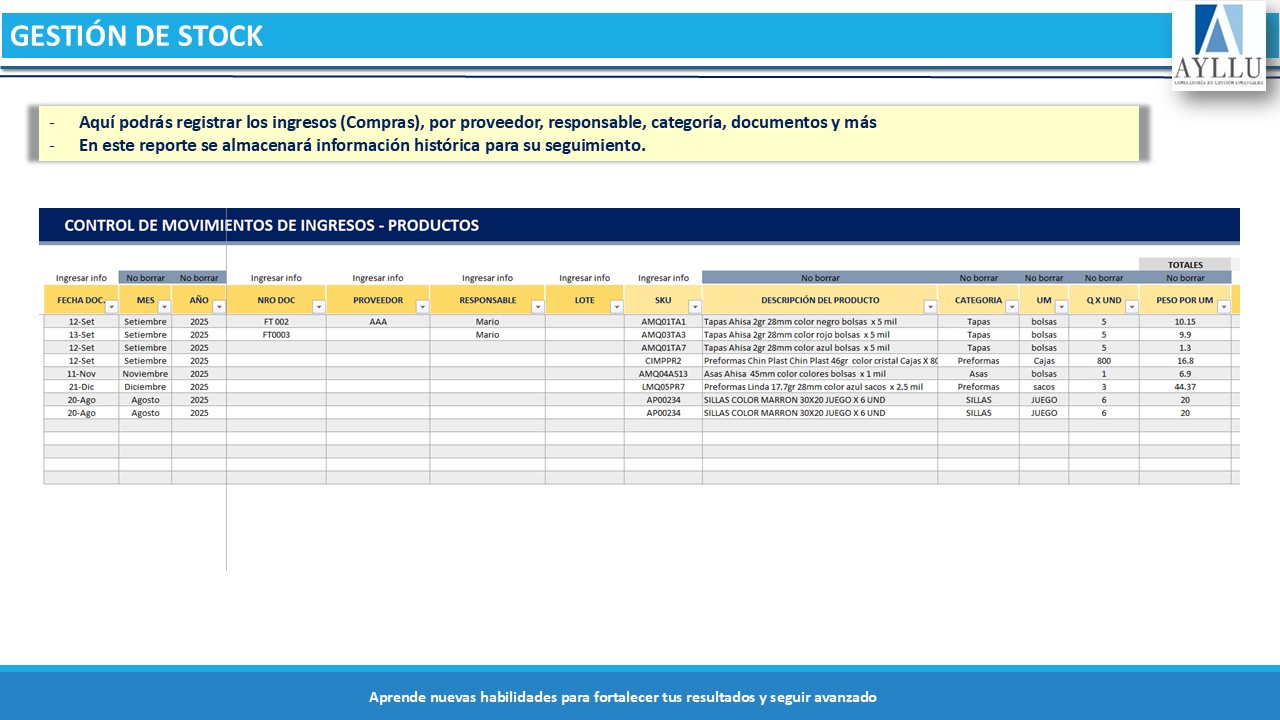Expand the PROVEEDOR filter arrow
This screenshot has width=1280, height=720.
(422, 307)
